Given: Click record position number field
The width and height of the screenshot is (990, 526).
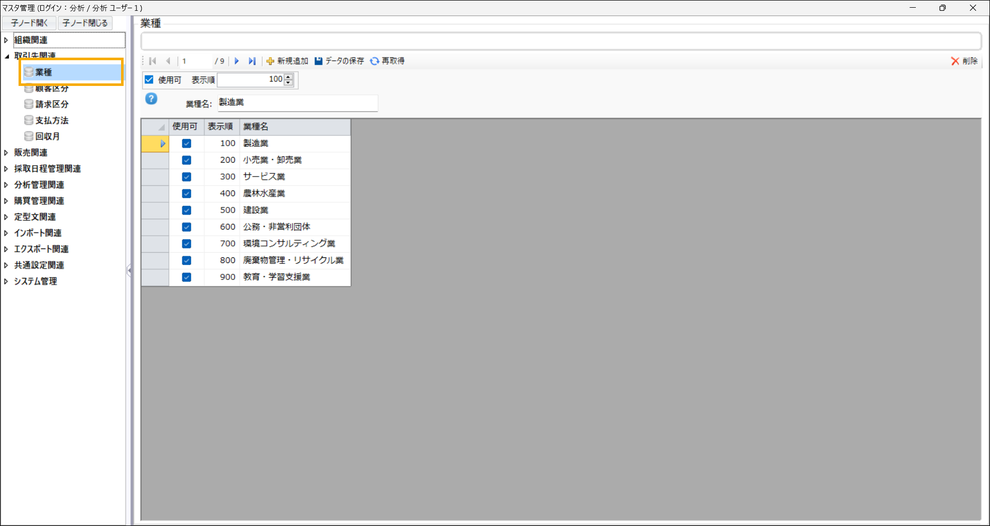Looking at the screenshot, I should 196,61.
